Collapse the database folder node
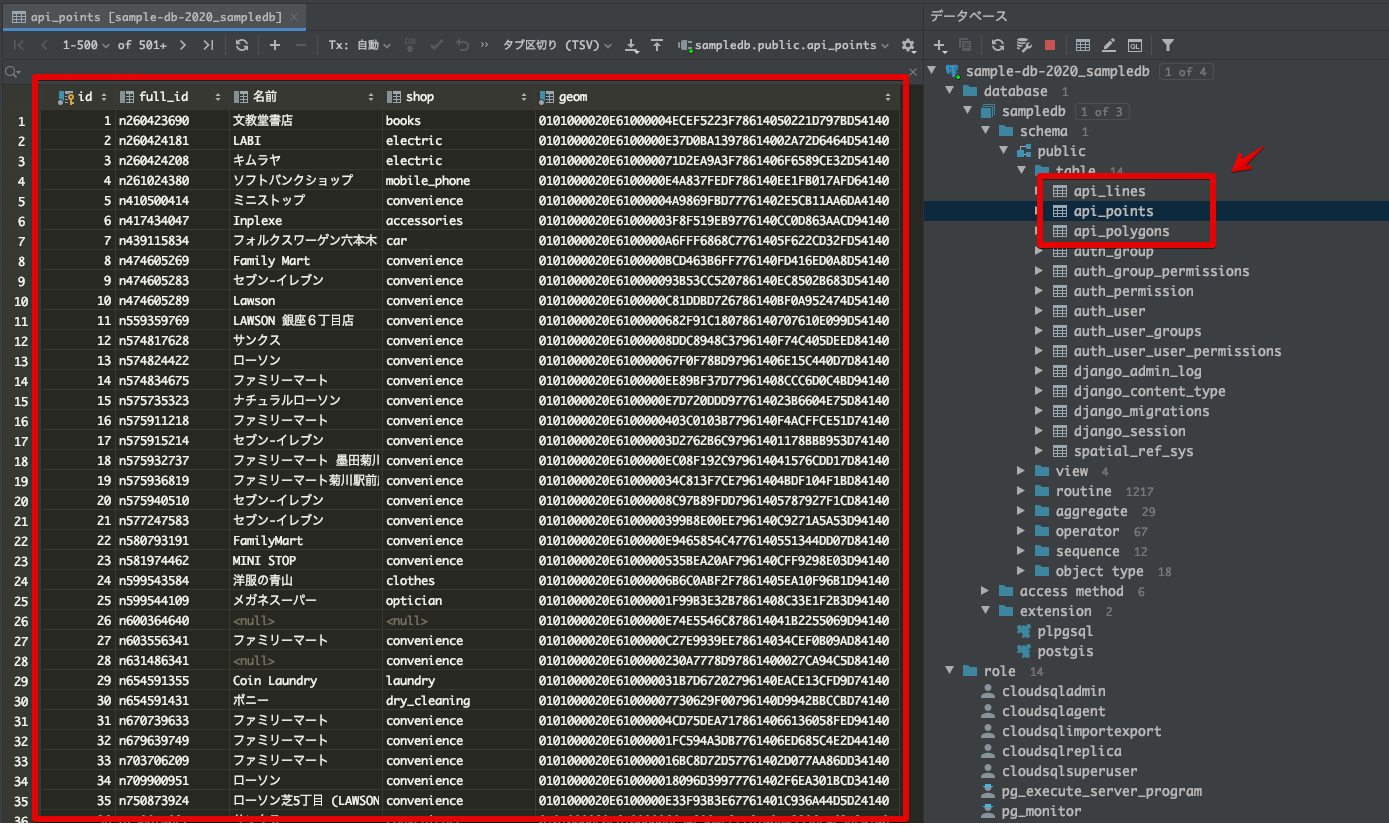 coord(951,92)
